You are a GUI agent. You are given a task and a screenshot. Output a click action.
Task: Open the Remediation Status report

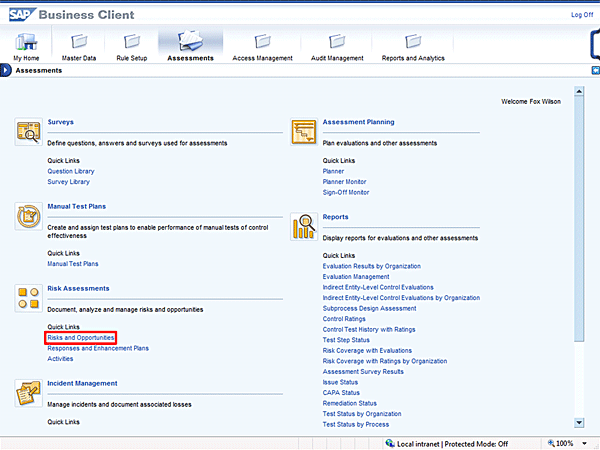tap(350, 403)
